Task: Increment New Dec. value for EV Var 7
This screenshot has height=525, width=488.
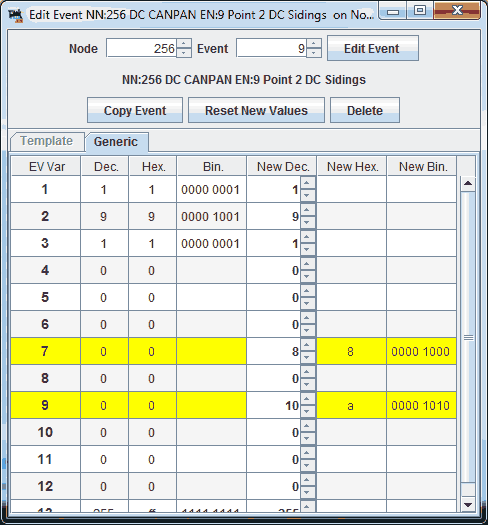Action: point(307,345)
